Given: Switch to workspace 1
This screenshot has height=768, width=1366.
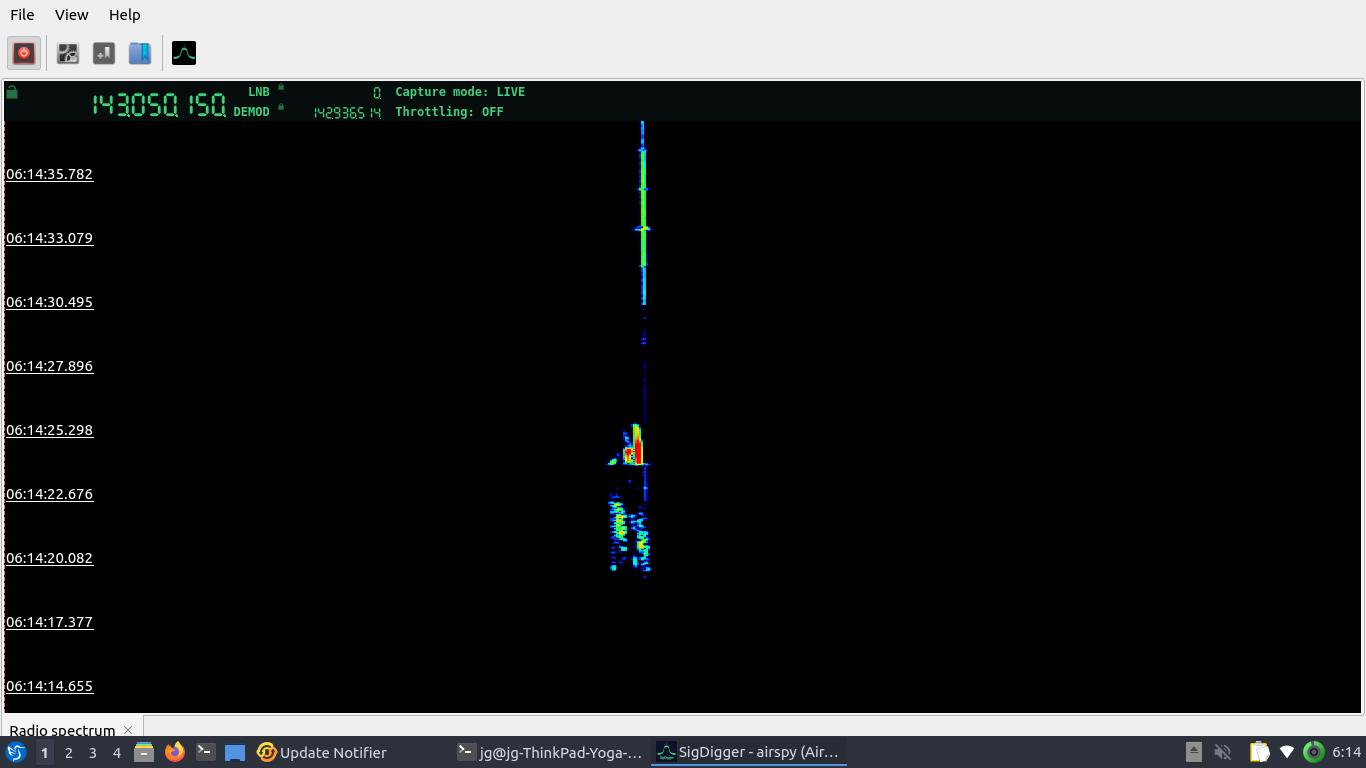Looking at the screenshot, I should pyautogui.click(x=44, y=753).
